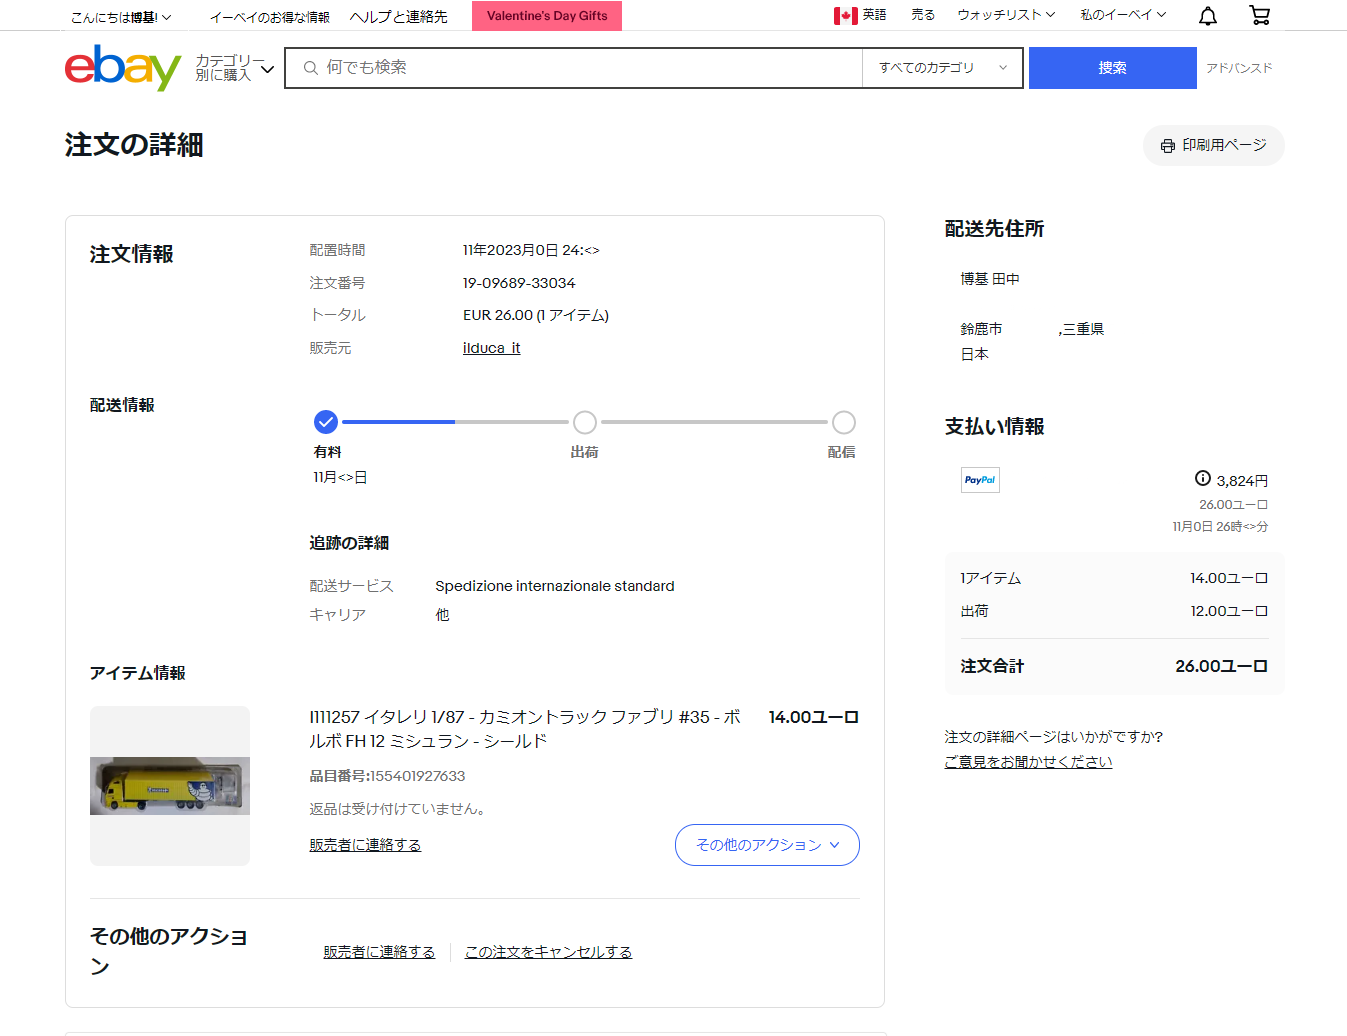
Task: Select the 出荷 shipping step circle
Action: [585, 422]
